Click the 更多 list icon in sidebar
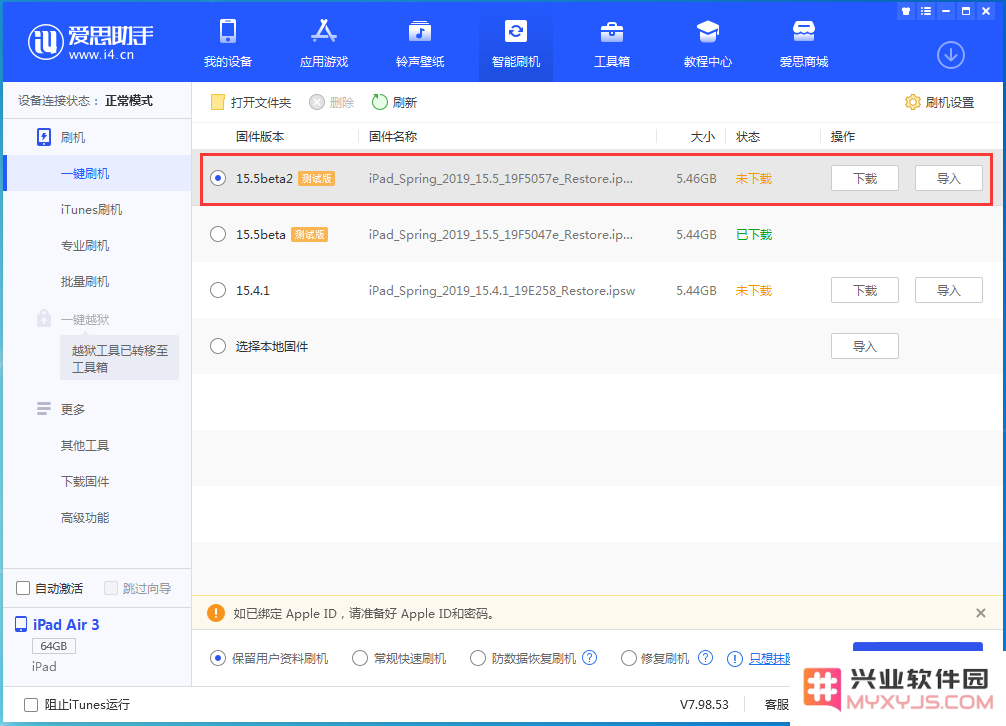1006x726 pixels. [44, 409]
